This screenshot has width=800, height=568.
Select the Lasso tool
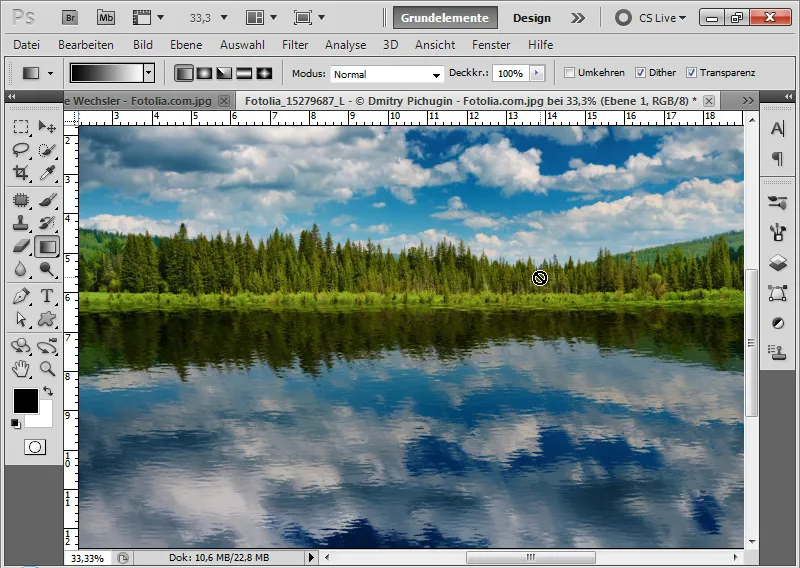[x=20, y=150]
